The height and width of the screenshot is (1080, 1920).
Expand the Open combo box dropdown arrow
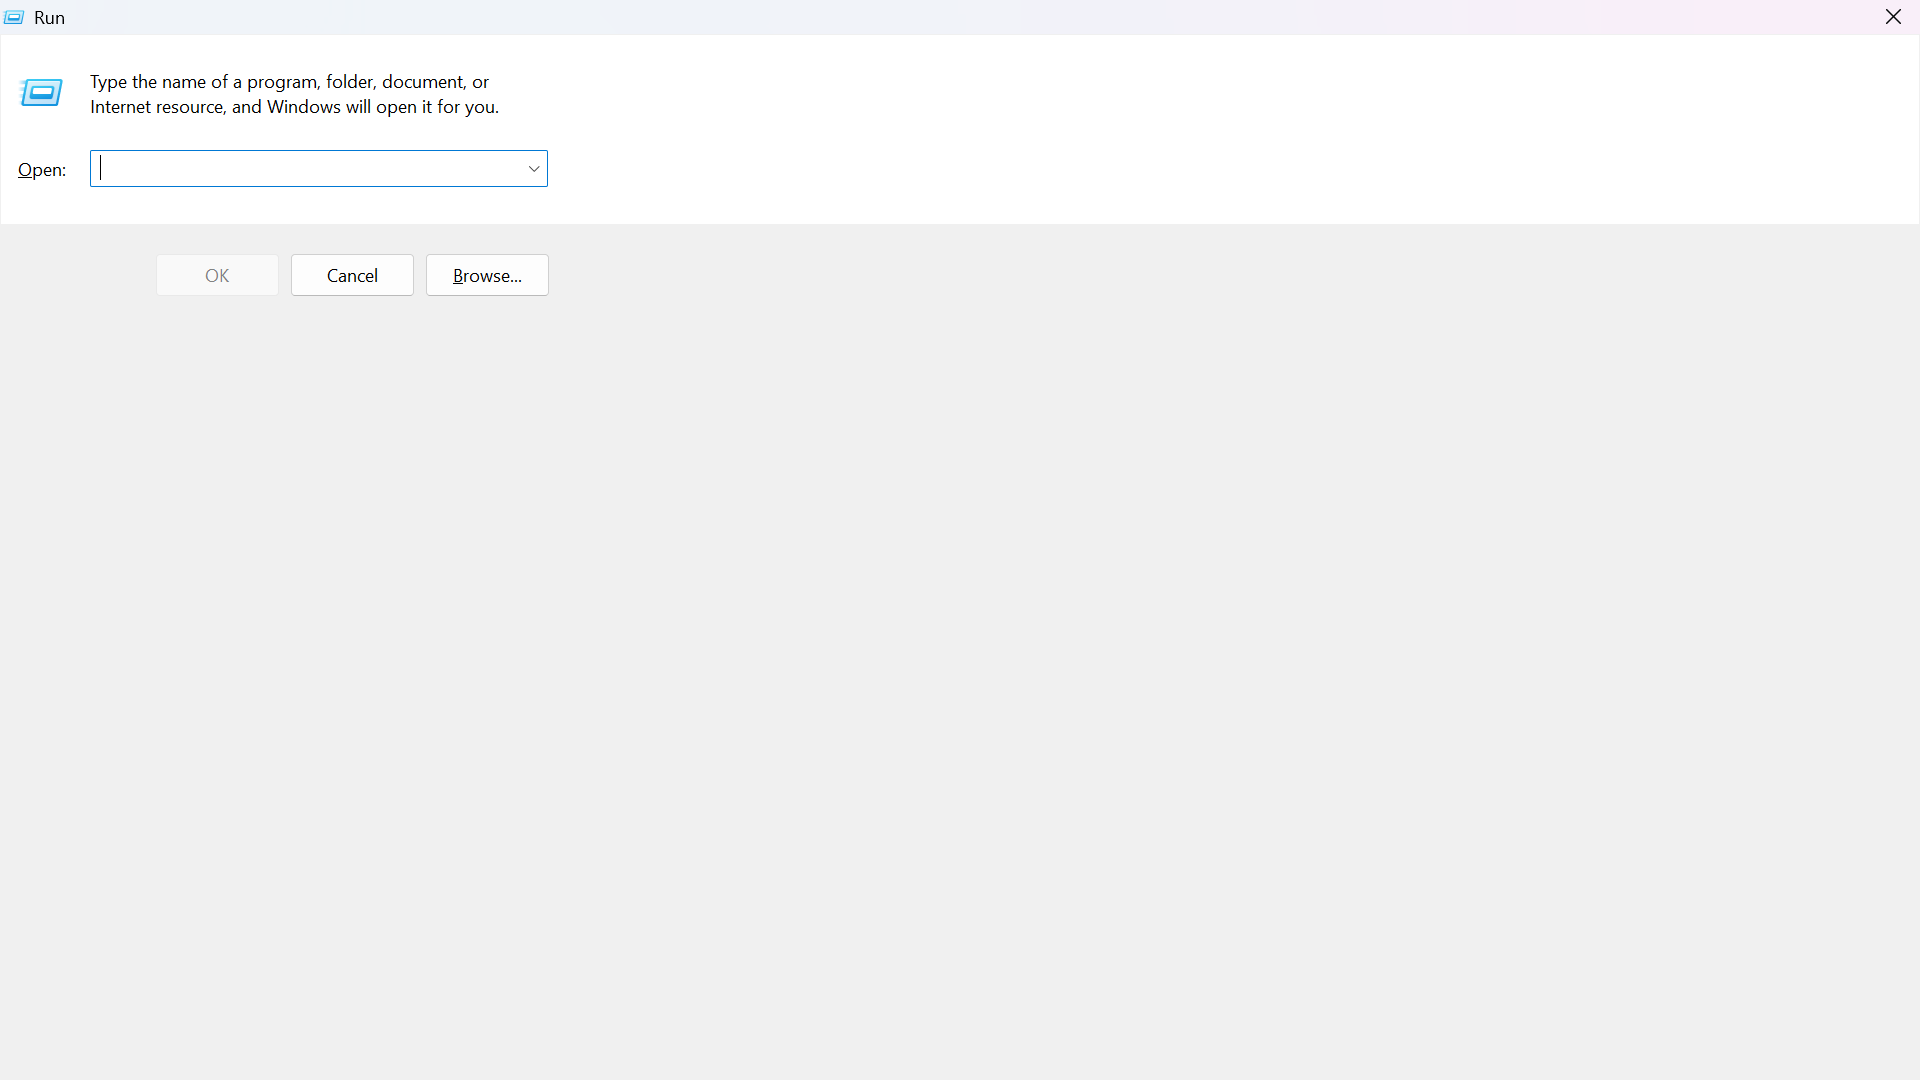pyautogui.click(x=534, y=169)
